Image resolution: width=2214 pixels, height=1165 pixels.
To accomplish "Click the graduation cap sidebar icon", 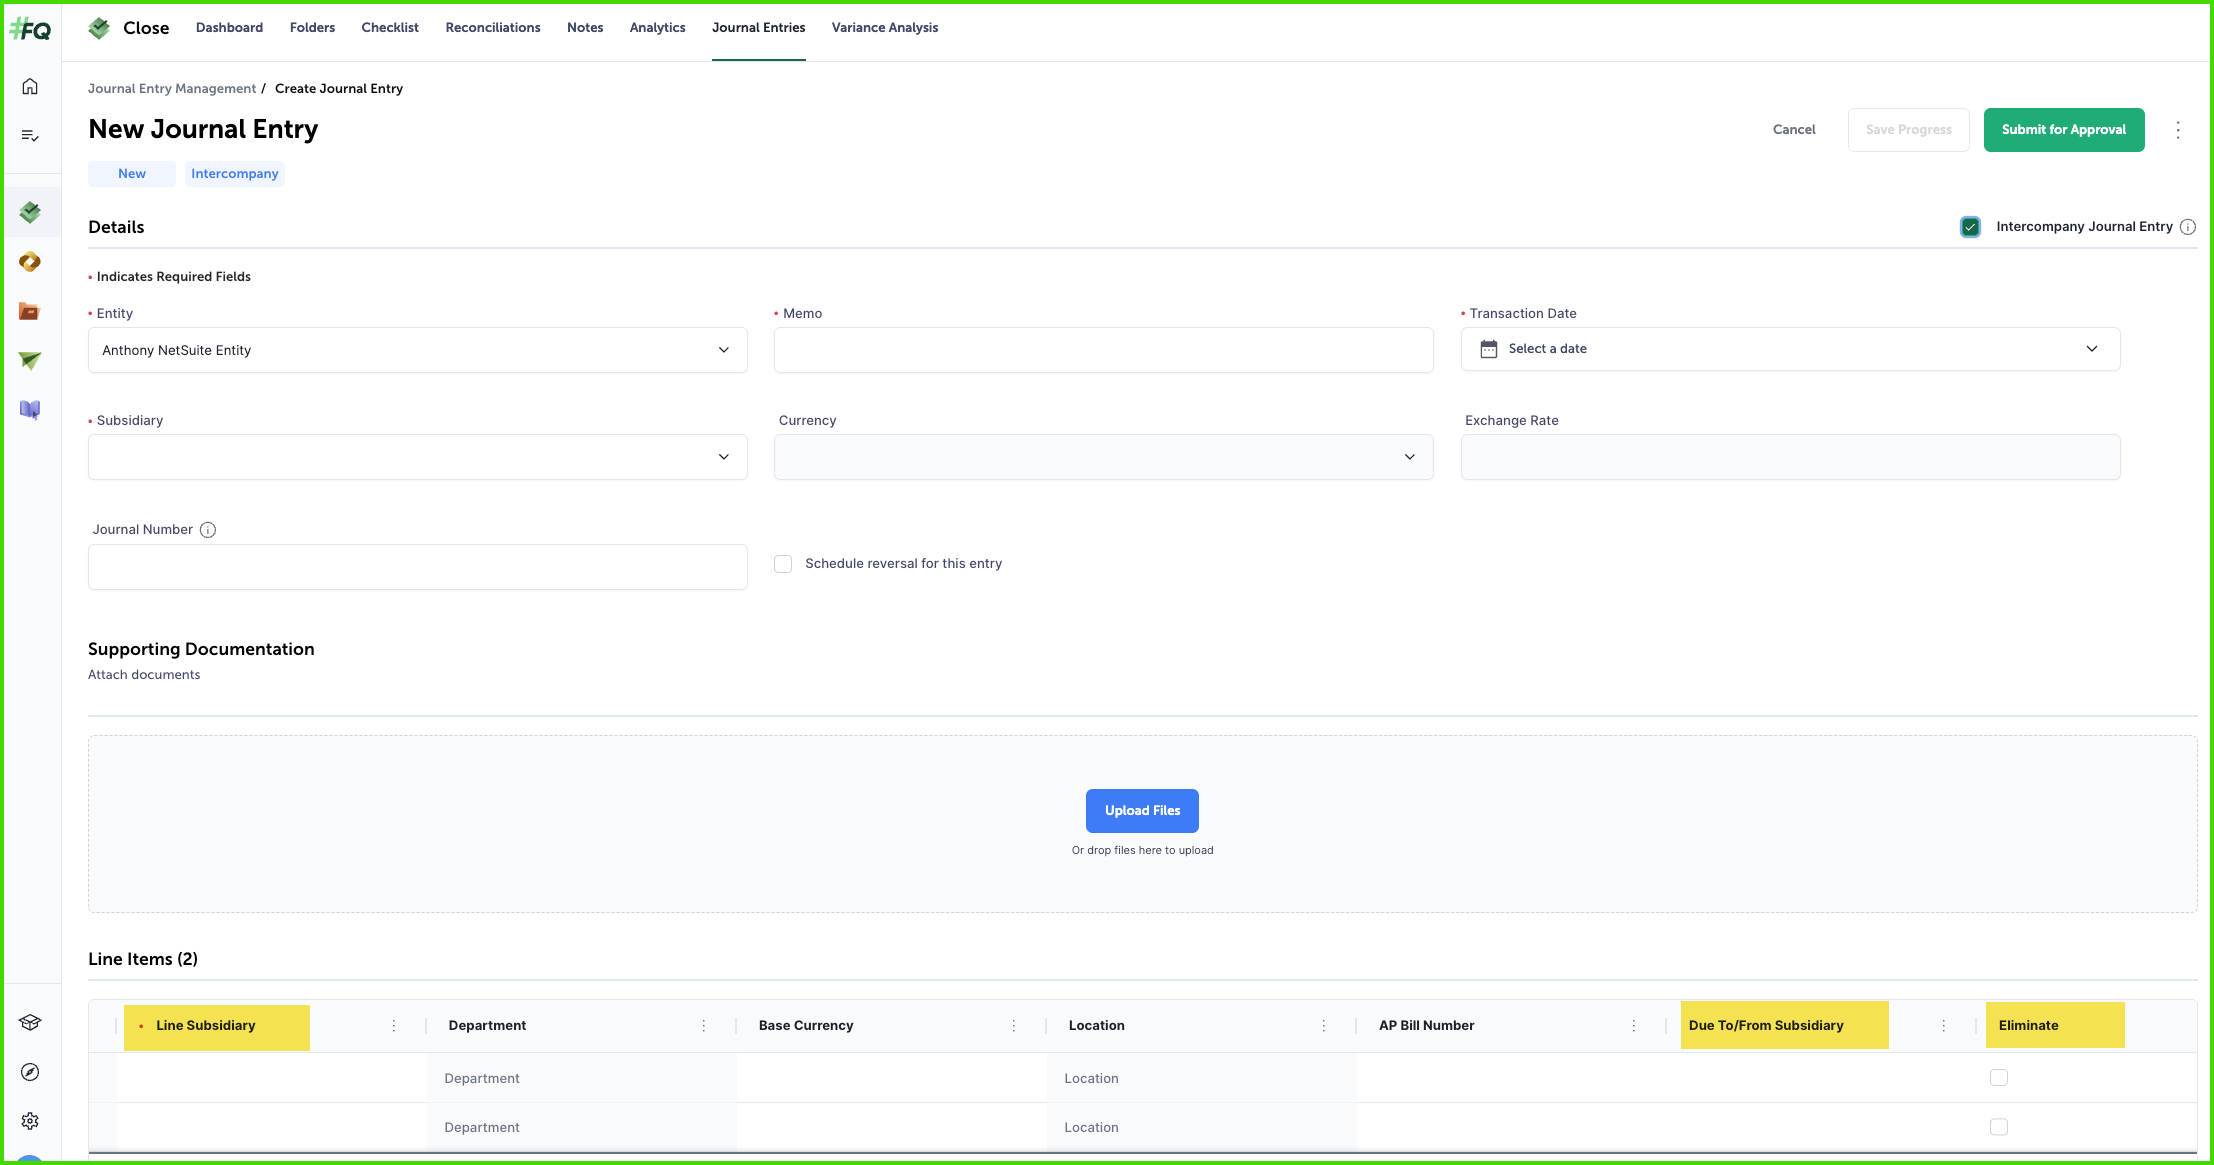I will [x=30, y=1022].
